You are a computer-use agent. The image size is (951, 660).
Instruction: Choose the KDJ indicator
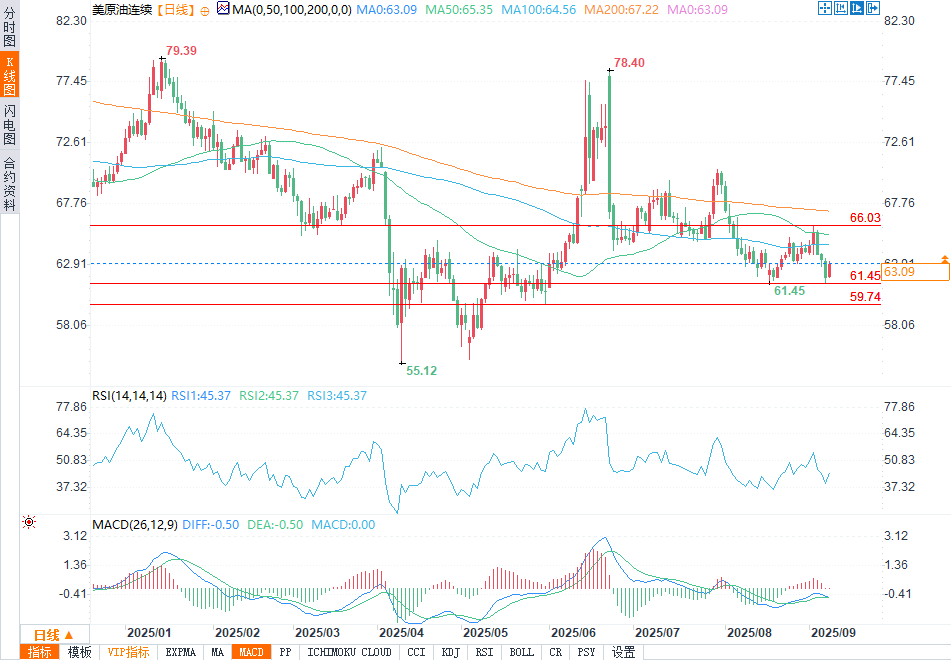[450, 652]
